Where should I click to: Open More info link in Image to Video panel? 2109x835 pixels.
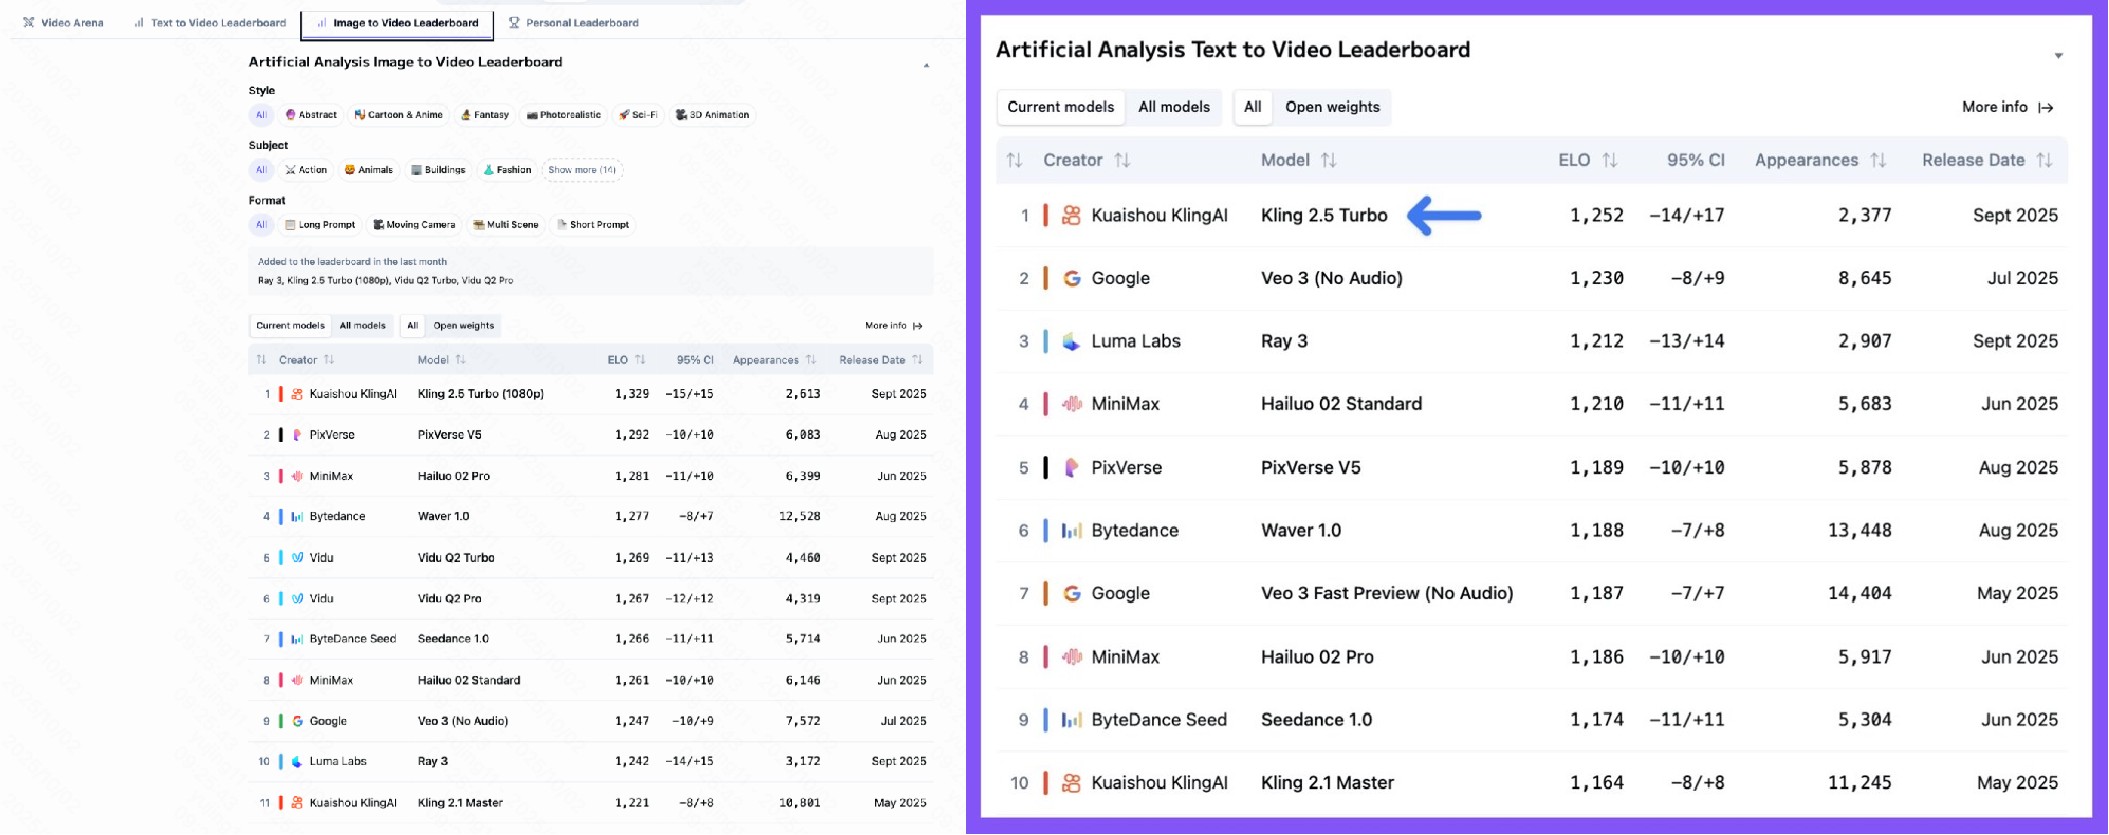point(894,326)
